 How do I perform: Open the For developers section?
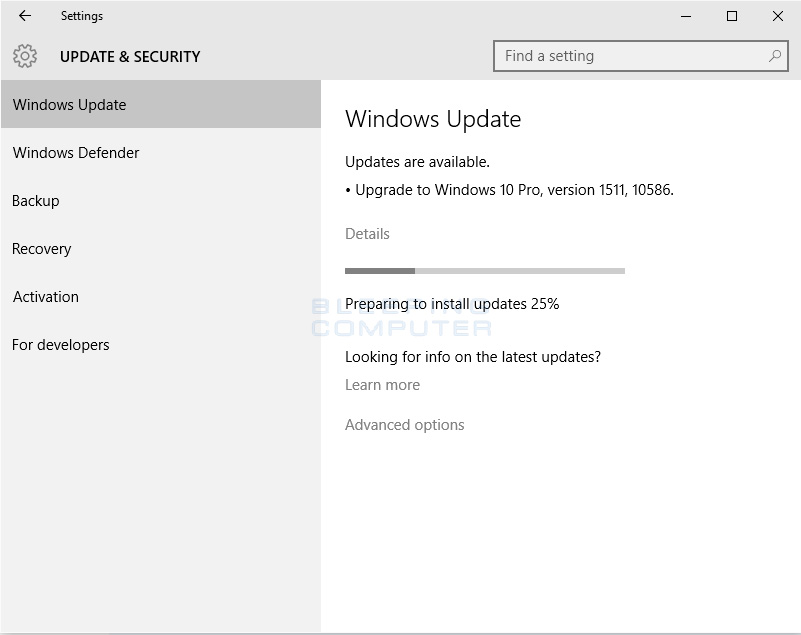coord(60,344)
